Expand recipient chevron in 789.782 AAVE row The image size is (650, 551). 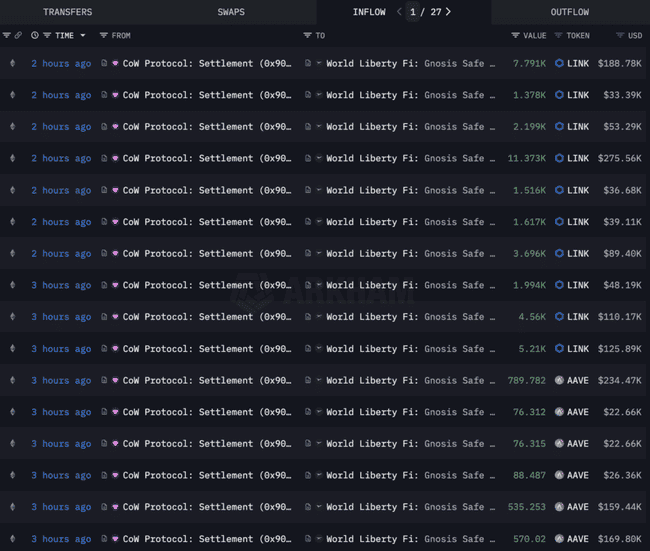pos(319,380)
